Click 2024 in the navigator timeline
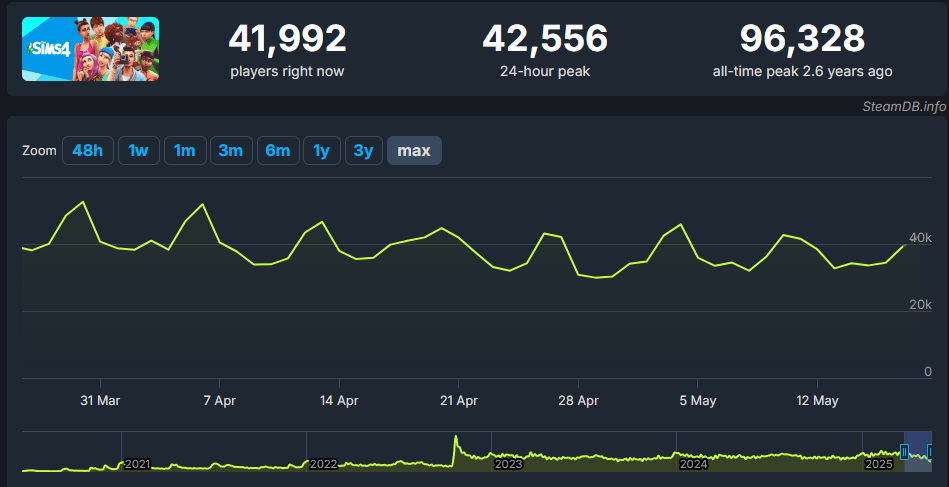Screen dimensions: 949x487 coord(693,464)
